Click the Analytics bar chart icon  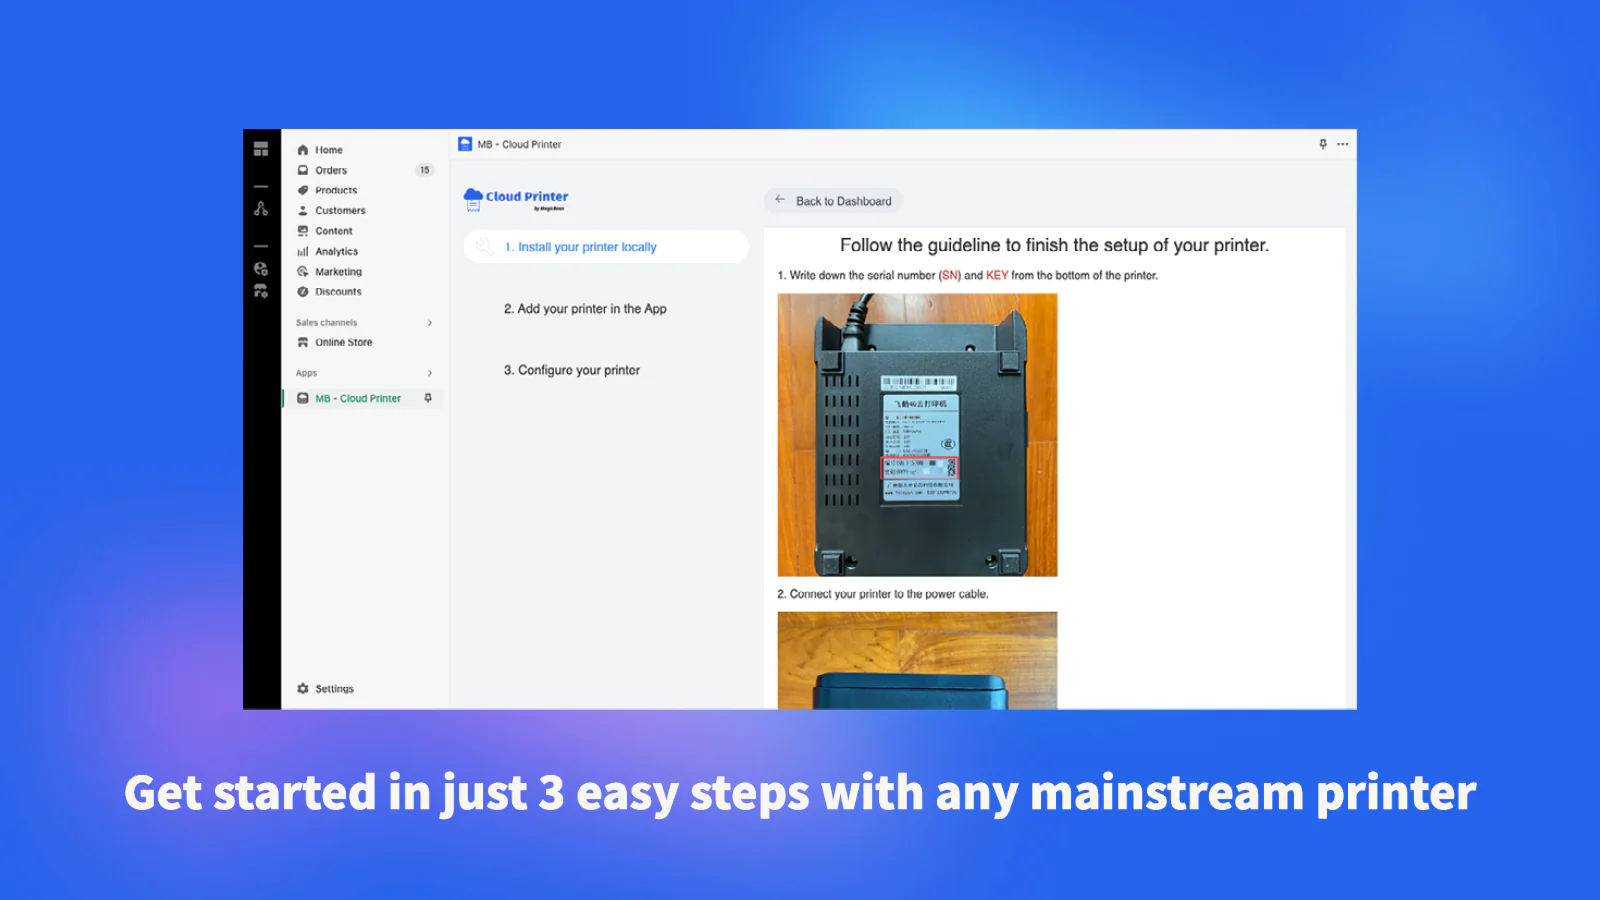(x=303, y=252)
